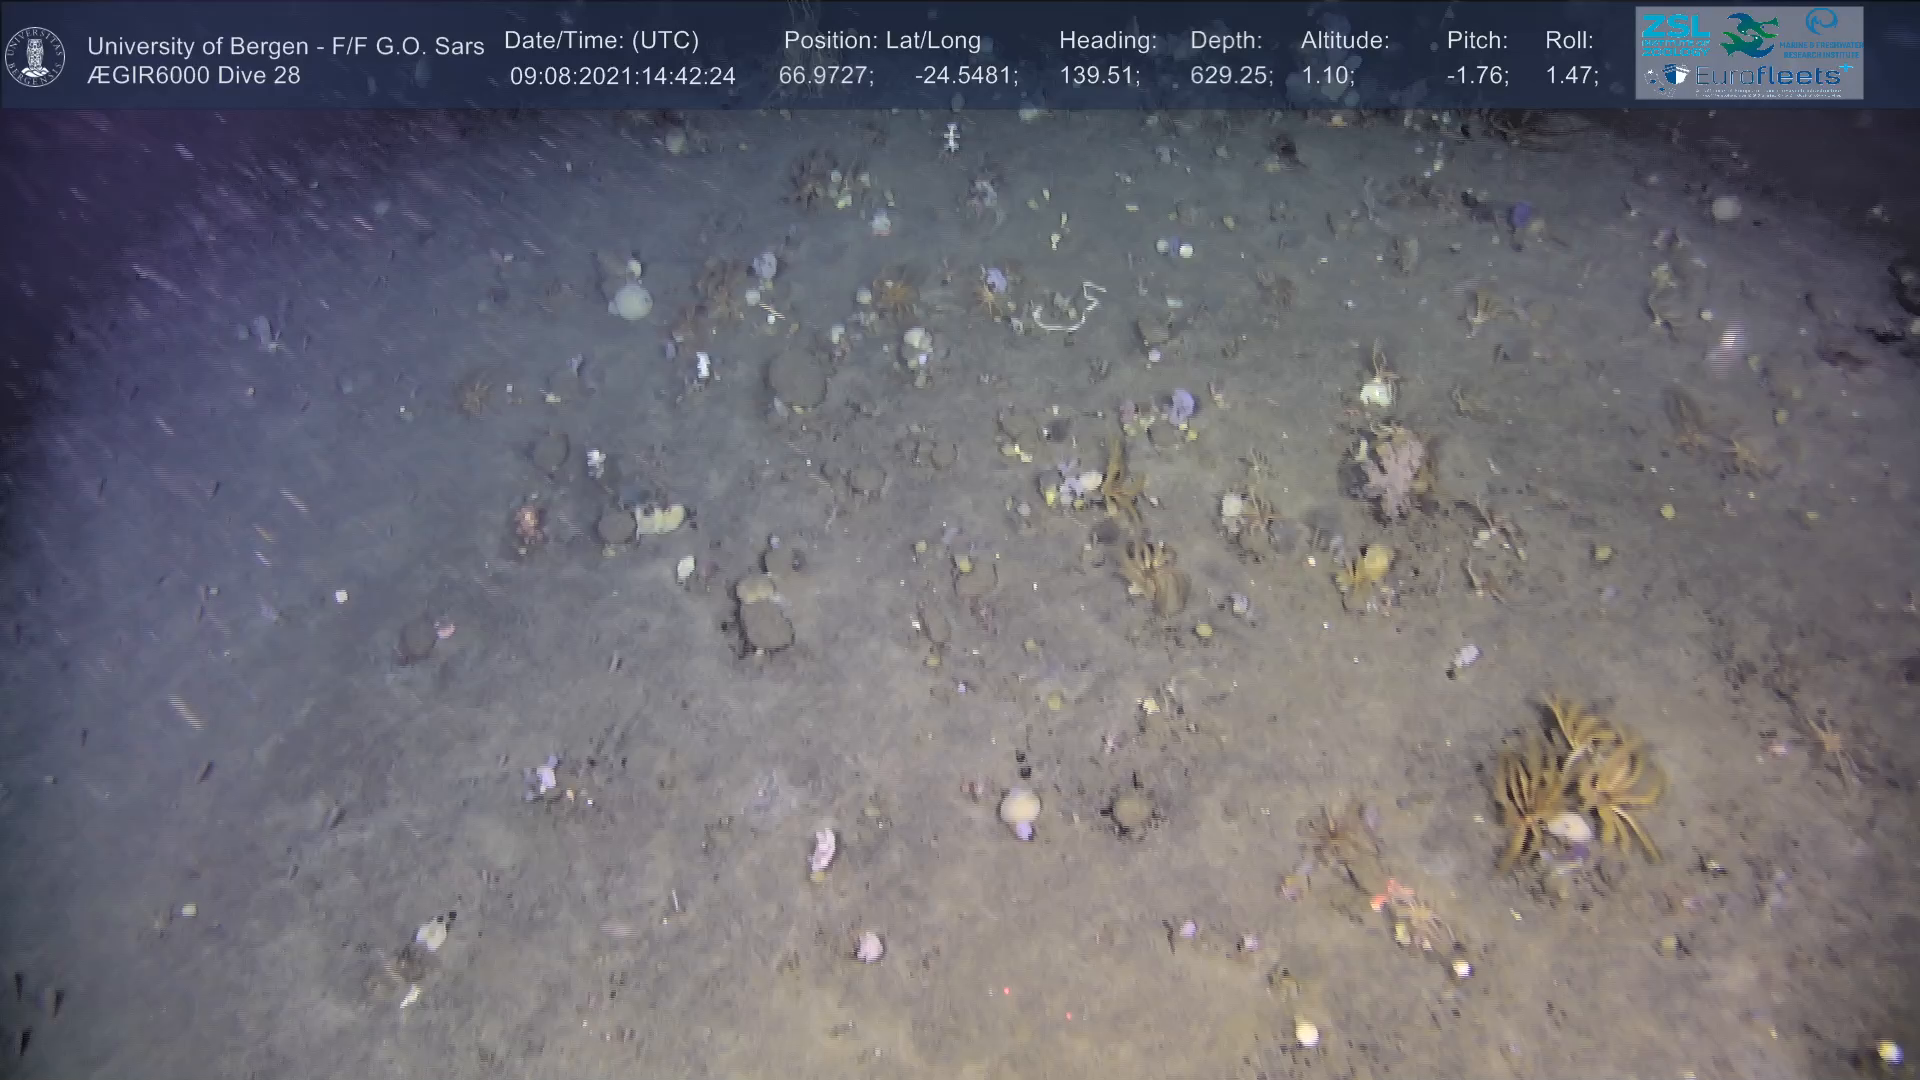Click the Date/Time (UTC) header label
1920x1080 pixels.
(601, 41)
